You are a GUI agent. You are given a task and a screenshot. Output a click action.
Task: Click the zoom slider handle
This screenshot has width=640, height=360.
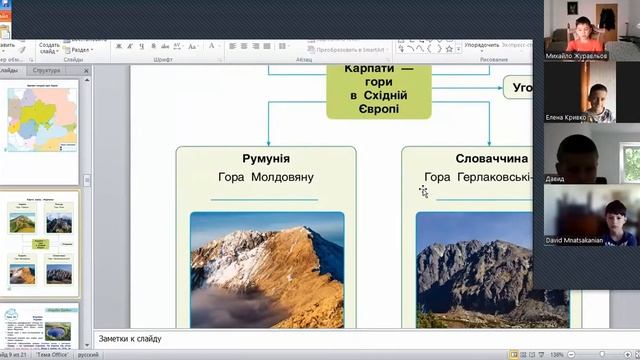602,355
